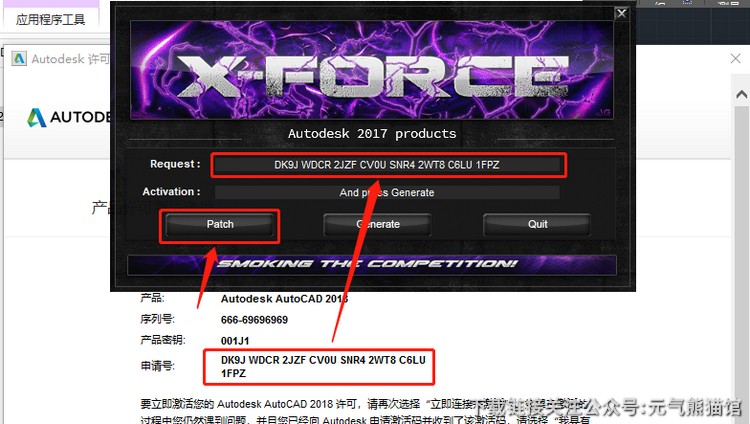Click the X-FORCE banner image
Screen dimensions: 750x424
pos(372,70)
